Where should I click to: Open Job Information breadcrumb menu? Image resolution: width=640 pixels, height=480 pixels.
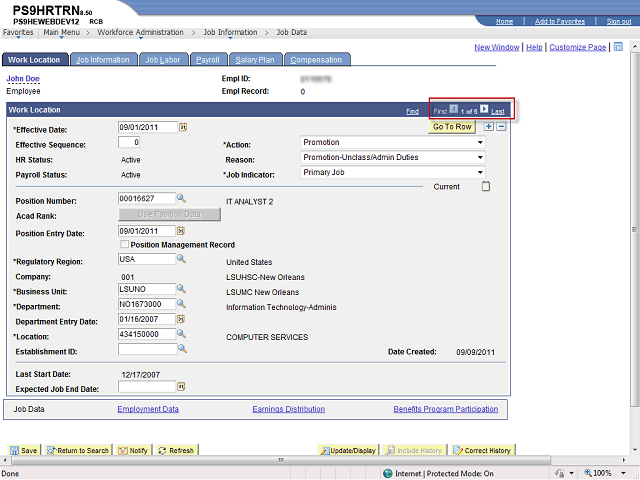[230, 33]
